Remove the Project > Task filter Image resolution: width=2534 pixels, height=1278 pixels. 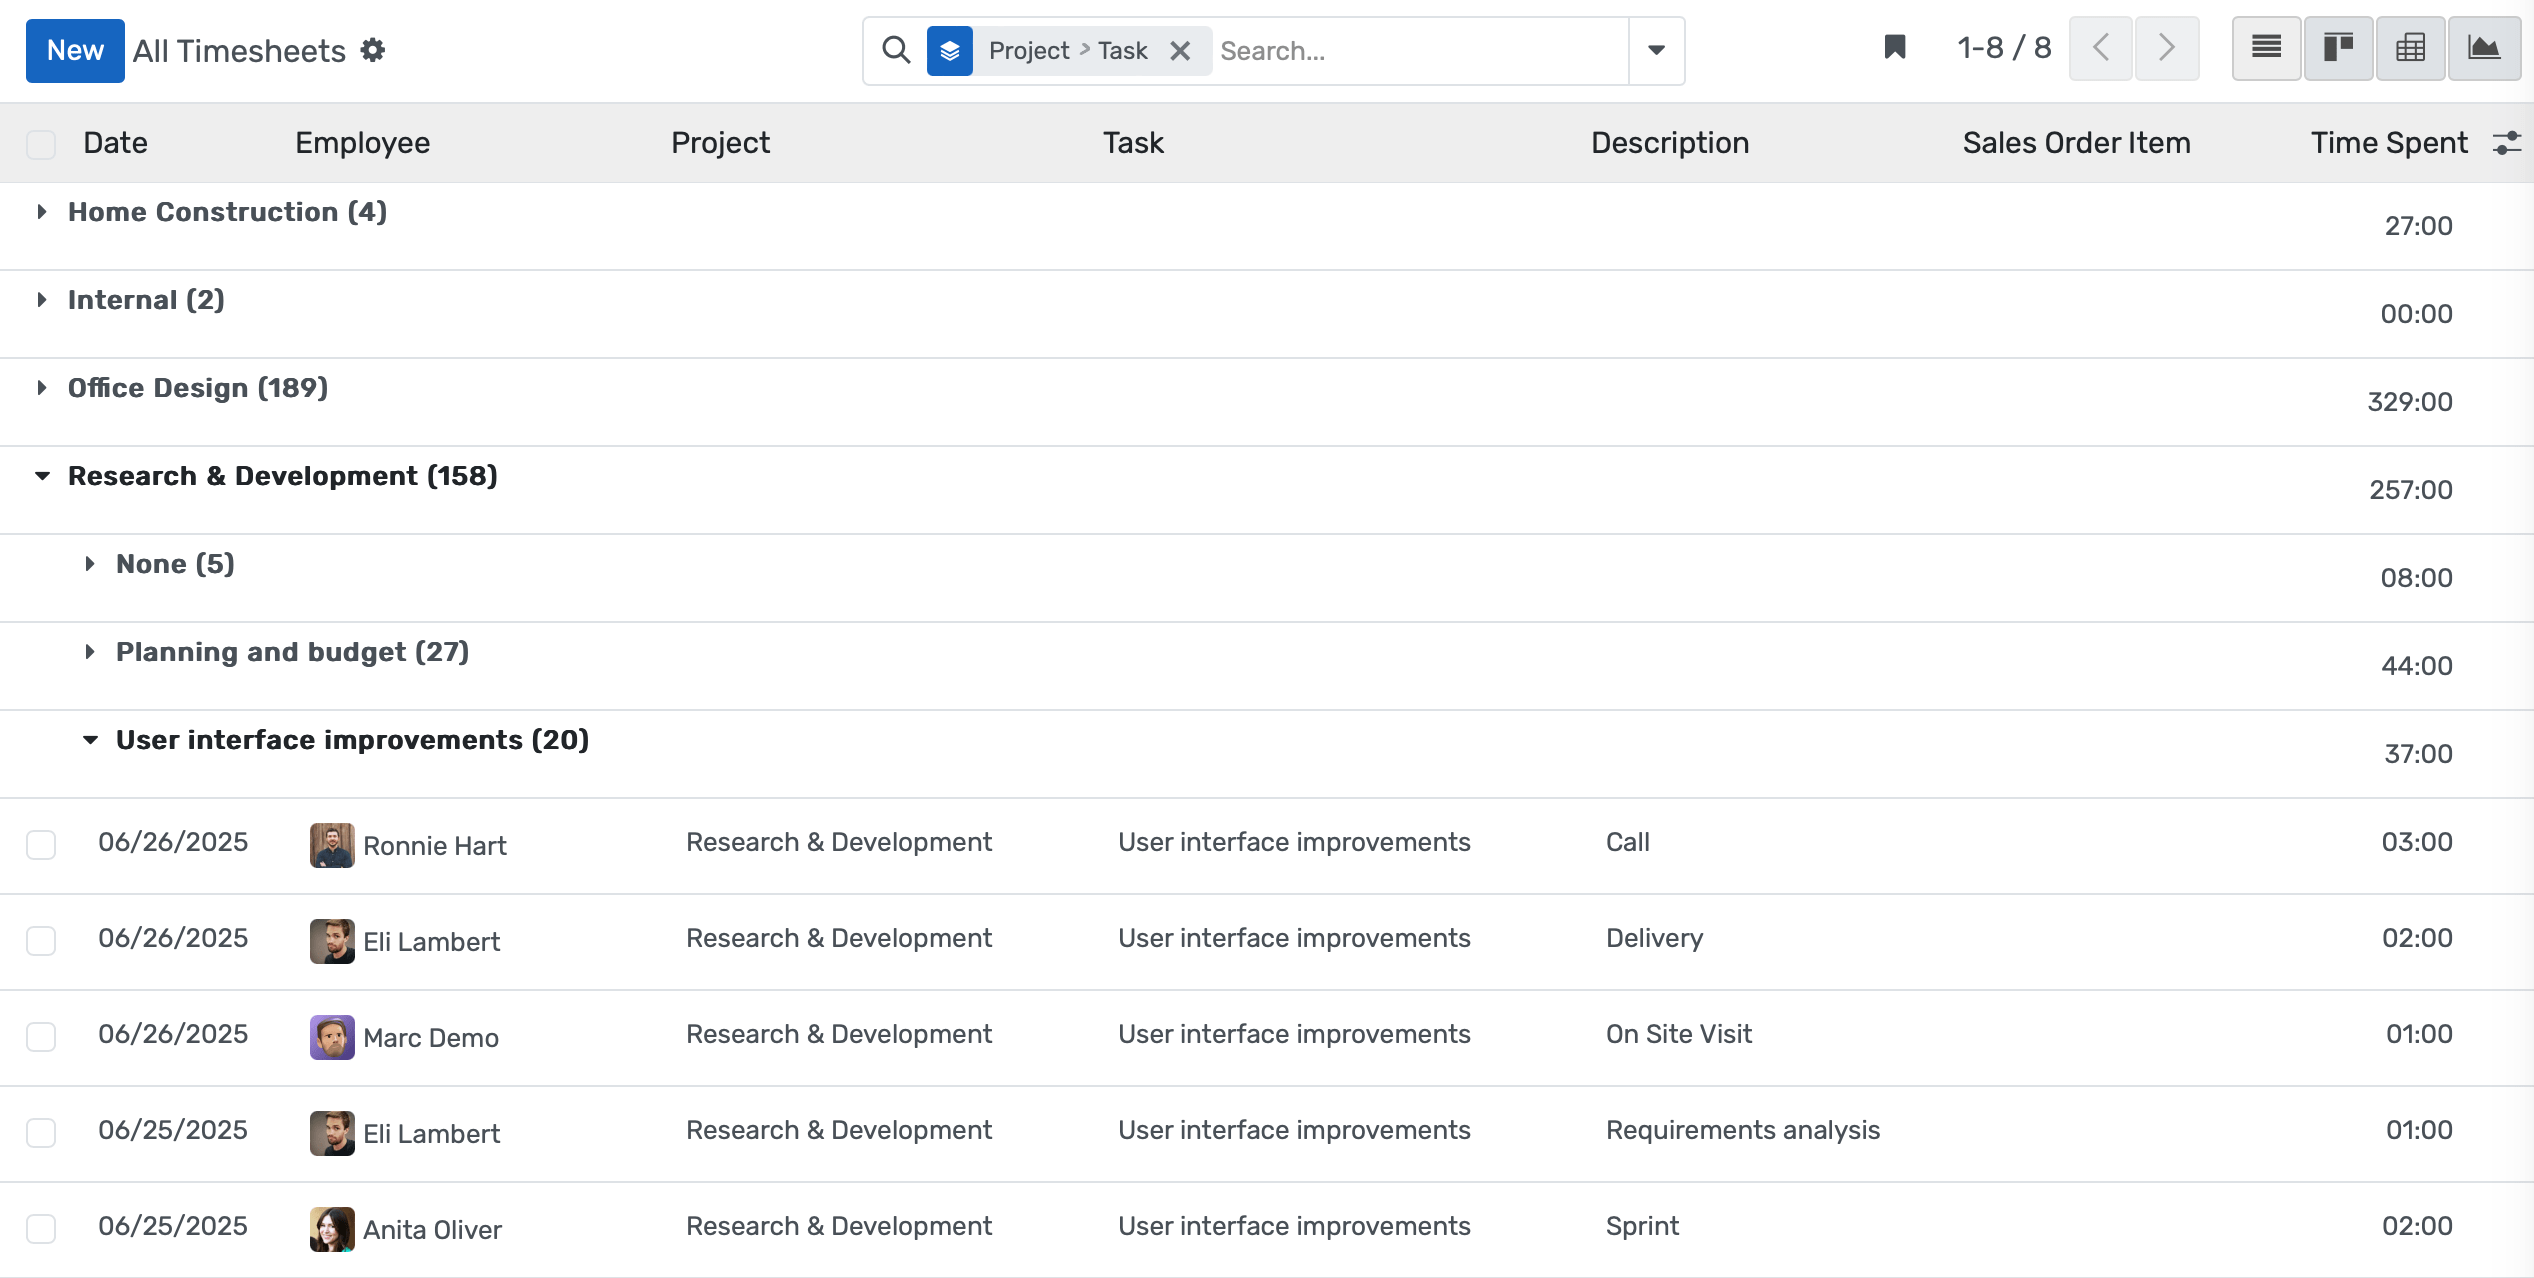tap(1181, 50)
